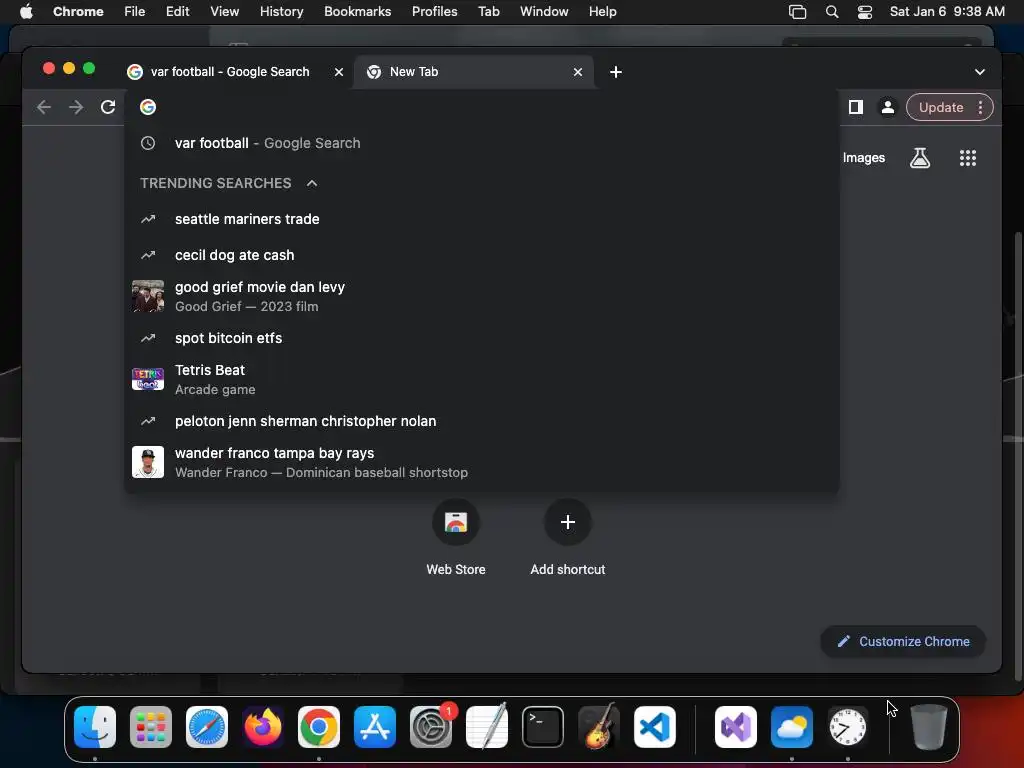Open Finder from the dock
Screen dimensions: 1024x768
95,727
